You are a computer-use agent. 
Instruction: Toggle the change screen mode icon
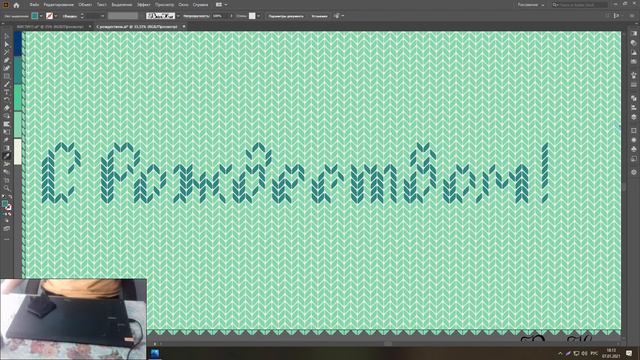coord(7,229)
